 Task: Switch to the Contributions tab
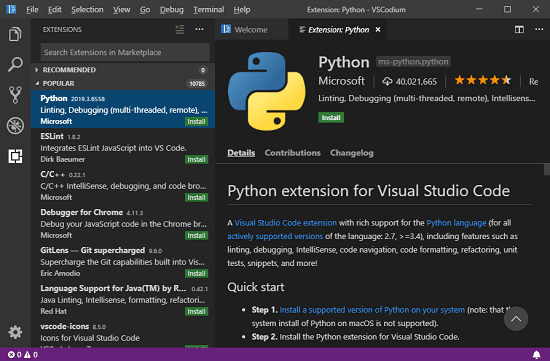pos(293,153)
